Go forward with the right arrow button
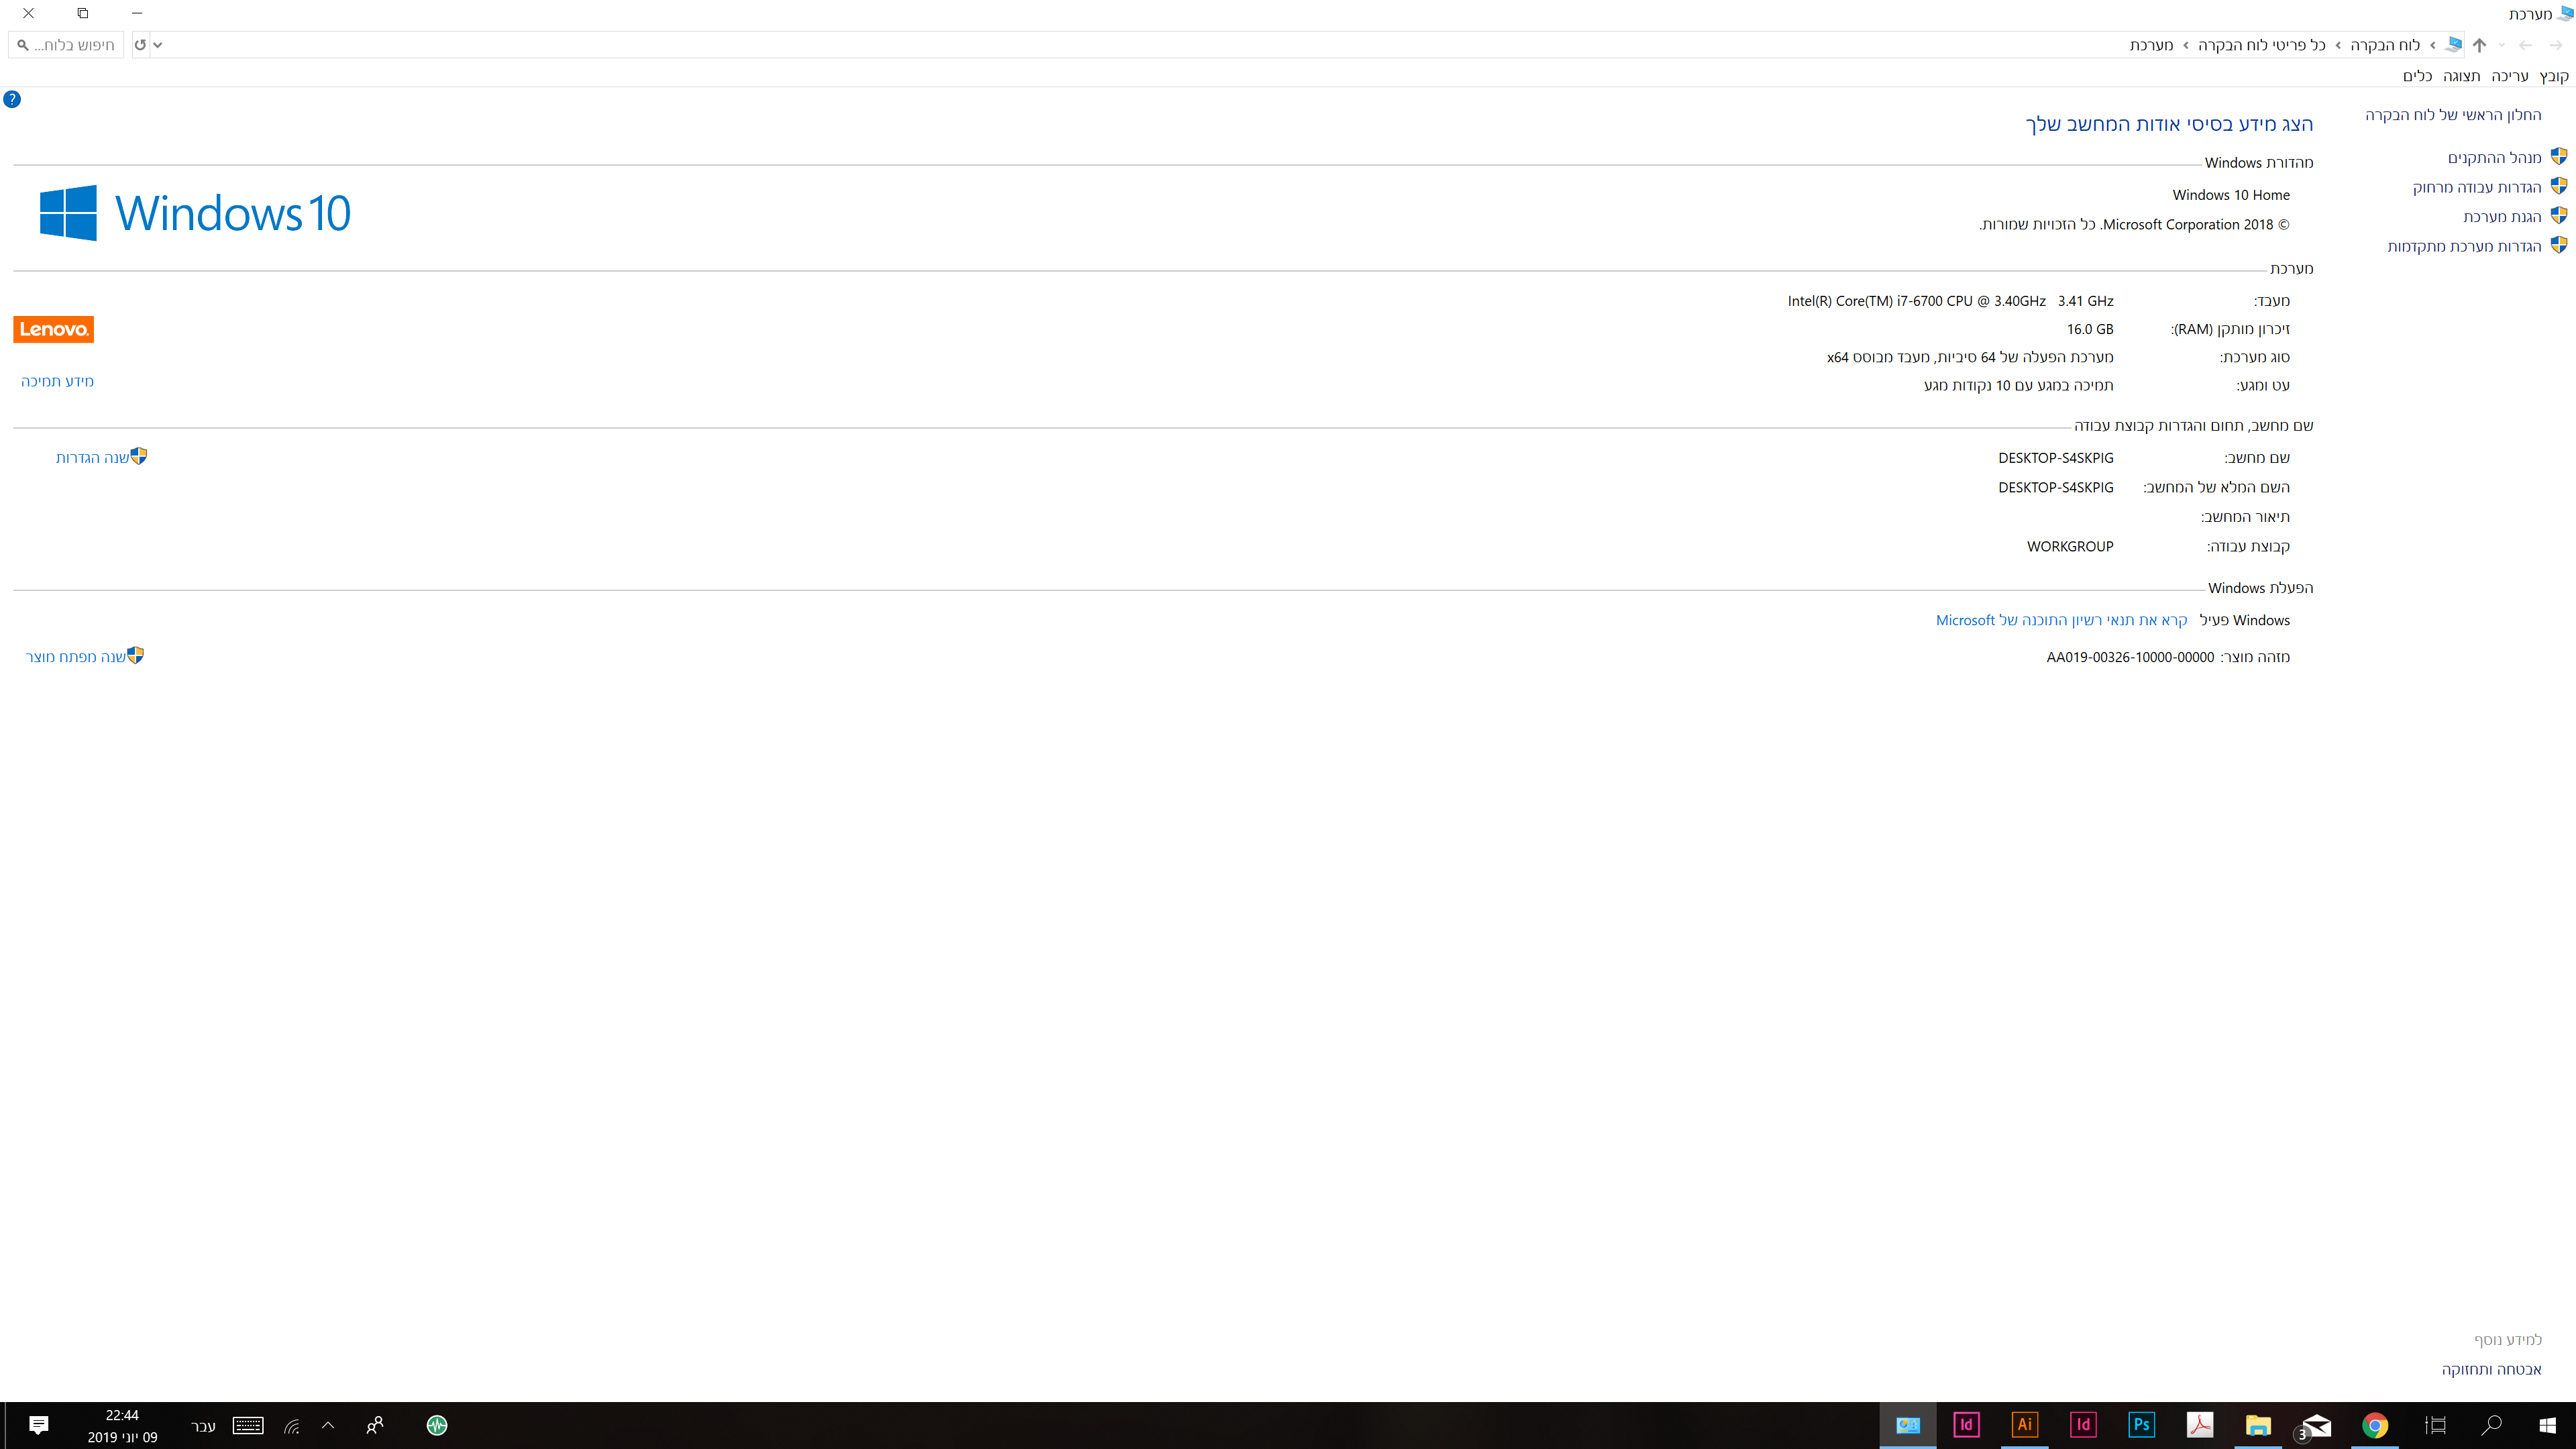Image resolution: width=2576 pixels, height=1449 pixels. tap(2555, 45)
